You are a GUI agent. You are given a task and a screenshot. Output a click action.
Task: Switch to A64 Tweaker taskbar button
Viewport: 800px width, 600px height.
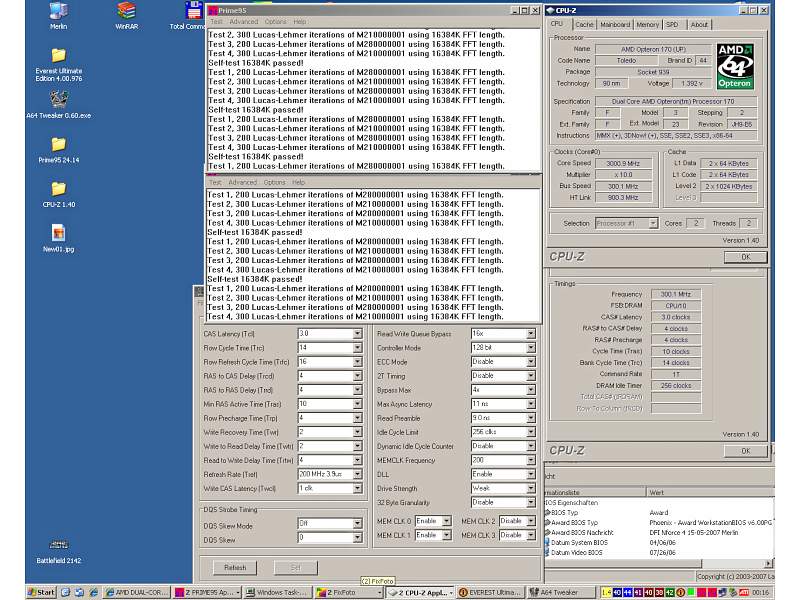[x=560, y=592]
